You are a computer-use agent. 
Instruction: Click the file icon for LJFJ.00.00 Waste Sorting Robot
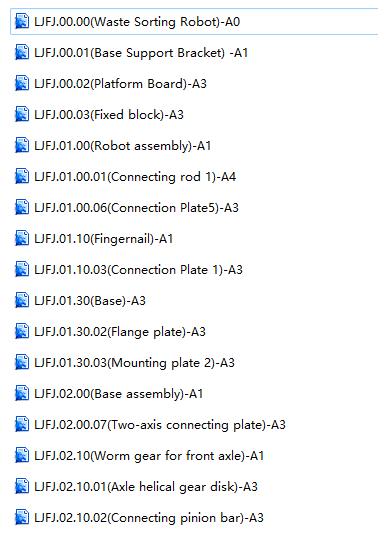pos(22,22)
